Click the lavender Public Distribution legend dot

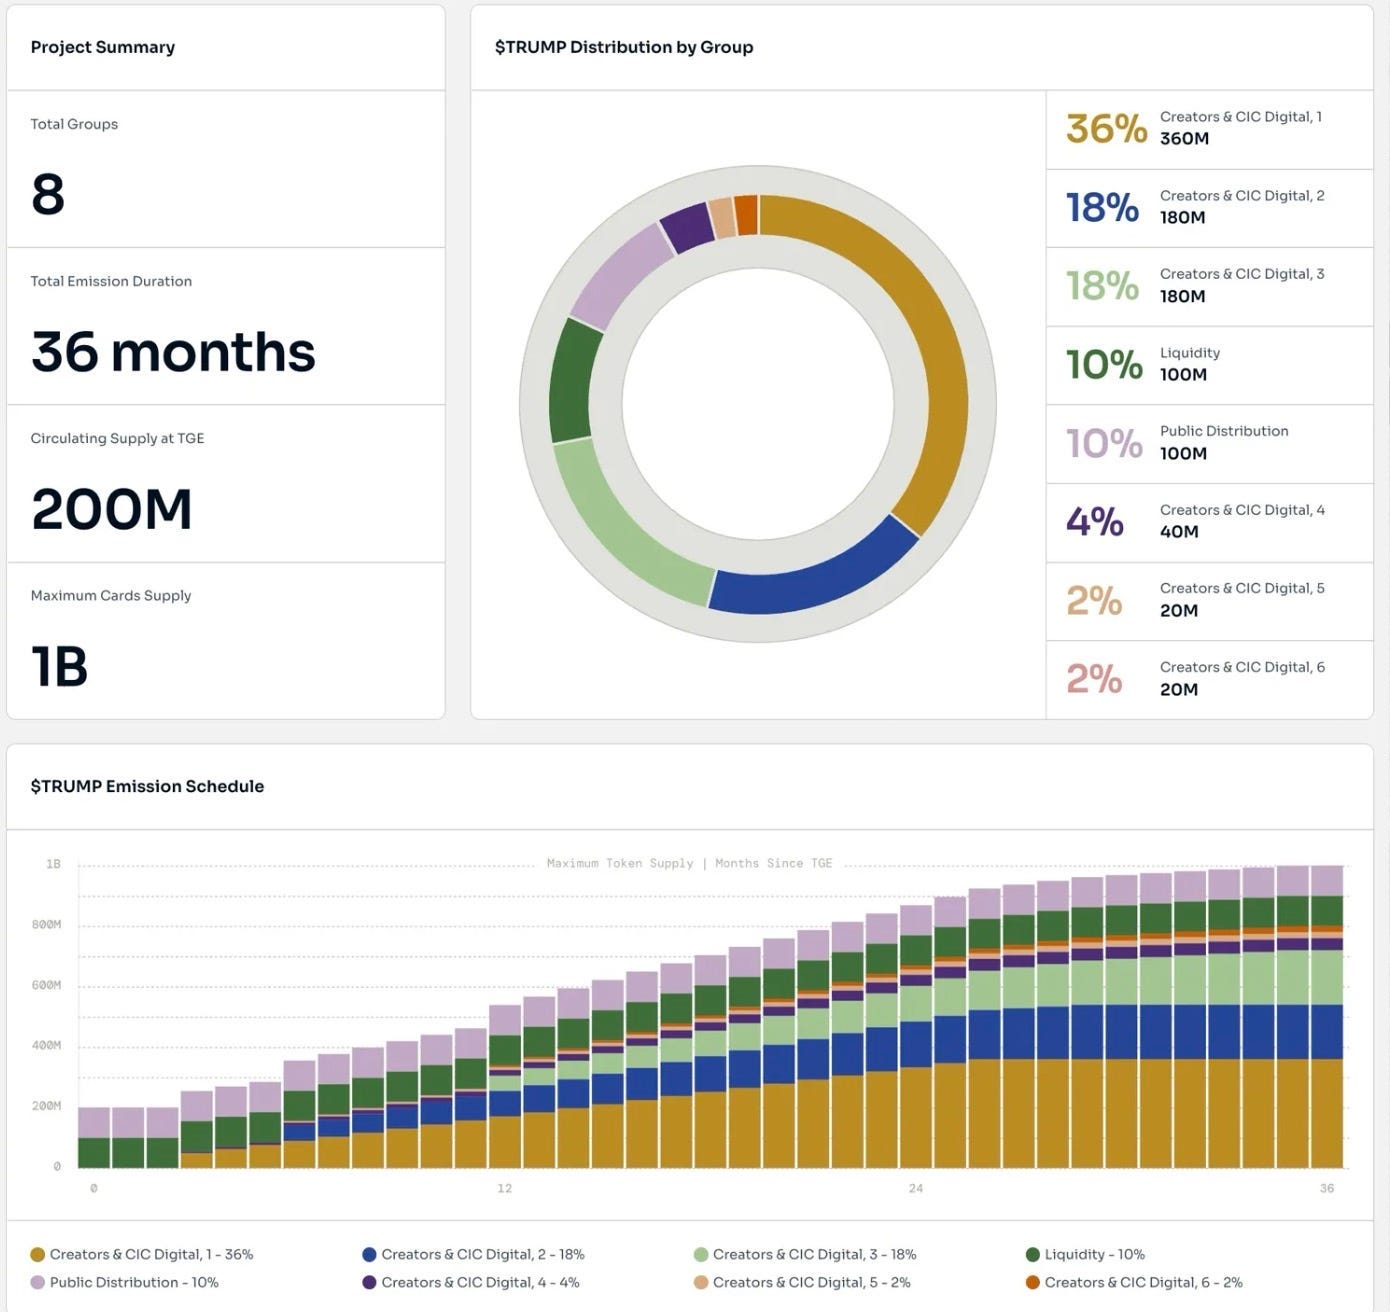[38, 1282]
